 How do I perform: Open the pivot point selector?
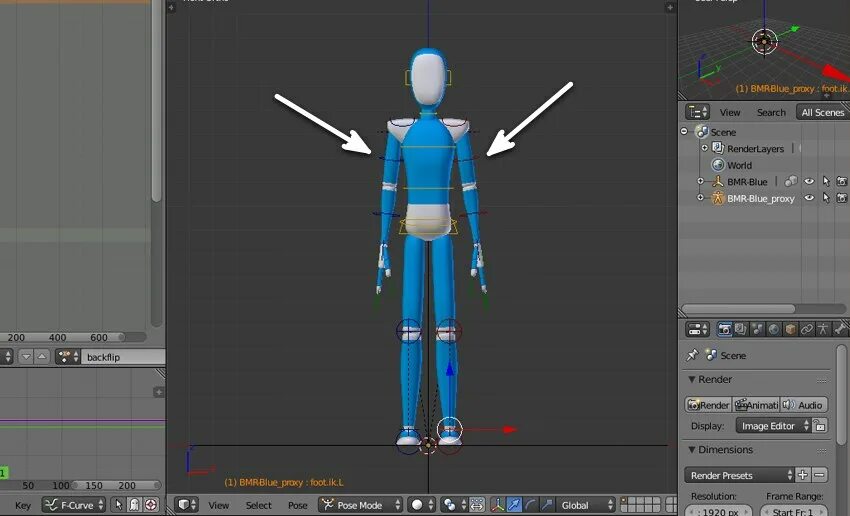pos(453,505)
